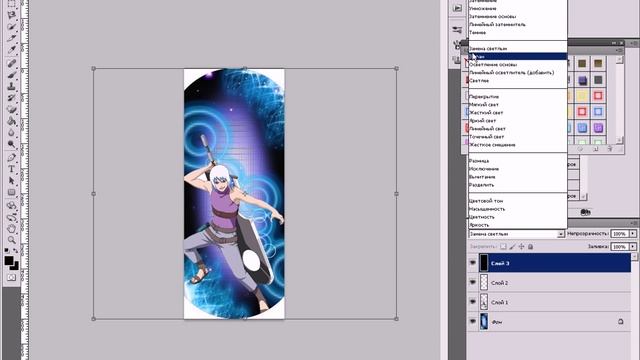Screen dimensions: 640x360
Task: Select the Eraser tool
Action: point(11,110)
